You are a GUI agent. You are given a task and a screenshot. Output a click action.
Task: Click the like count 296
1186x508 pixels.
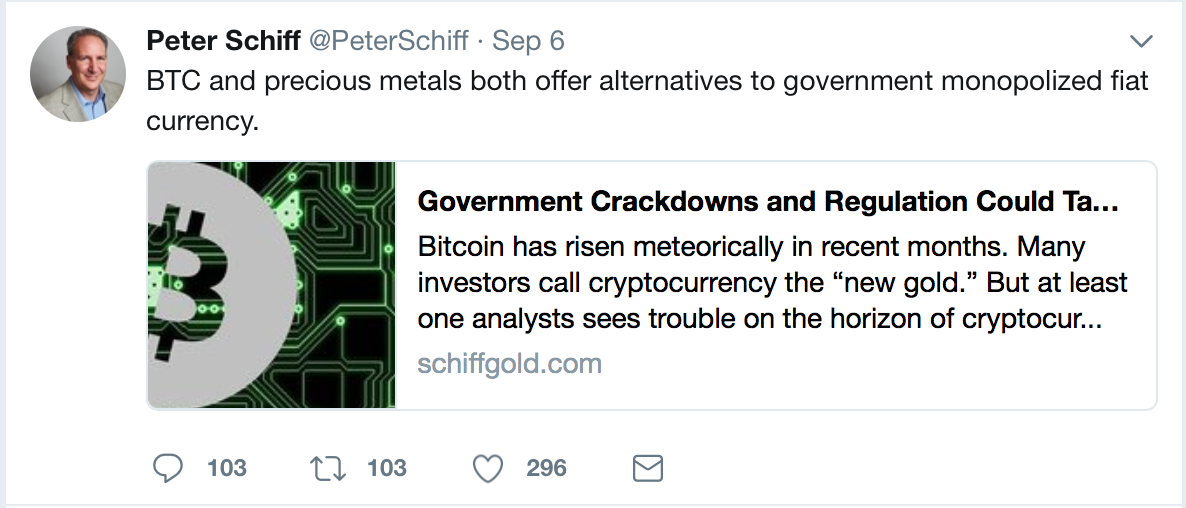point(546,467)
